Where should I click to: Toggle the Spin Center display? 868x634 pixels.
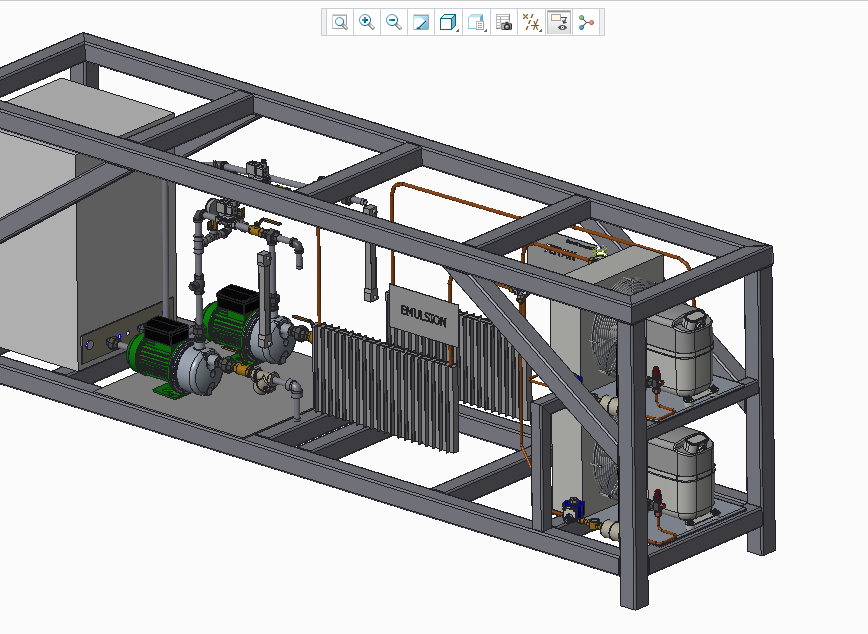[586, 22]
